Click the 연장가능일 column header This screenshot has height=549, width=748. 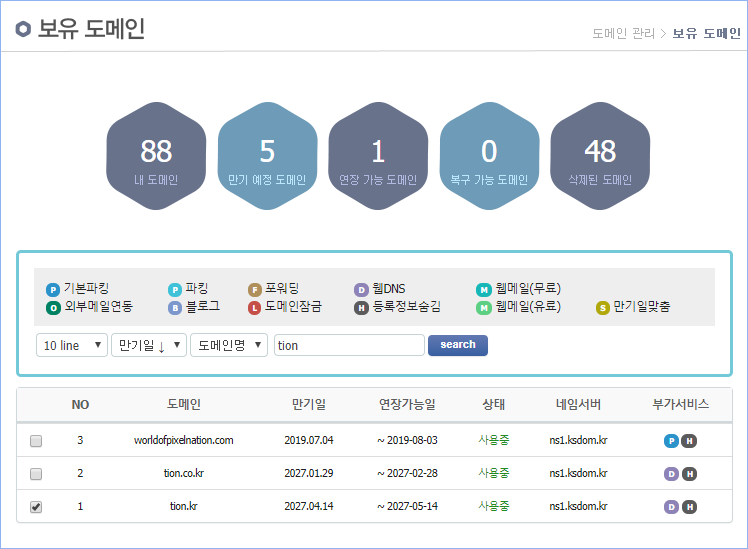point(407,404)
